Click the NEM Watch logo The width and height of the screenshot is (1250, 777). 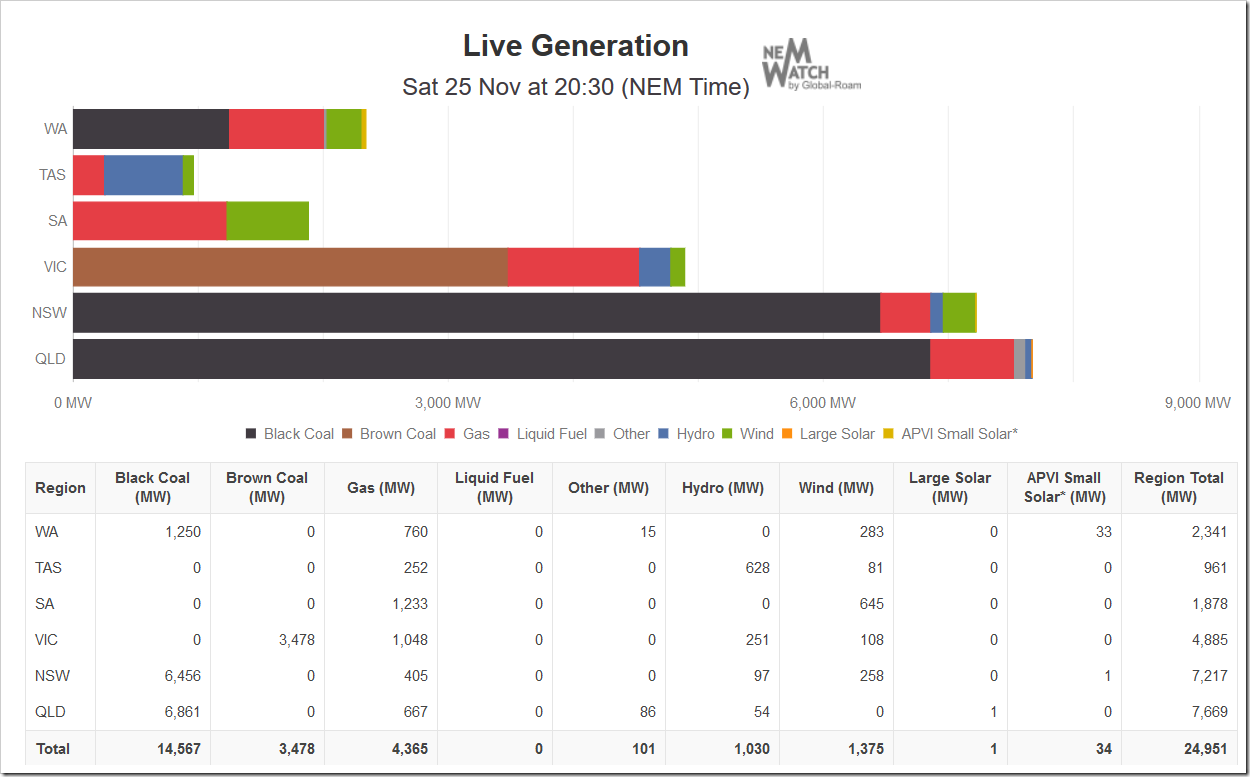click(811, 66)
